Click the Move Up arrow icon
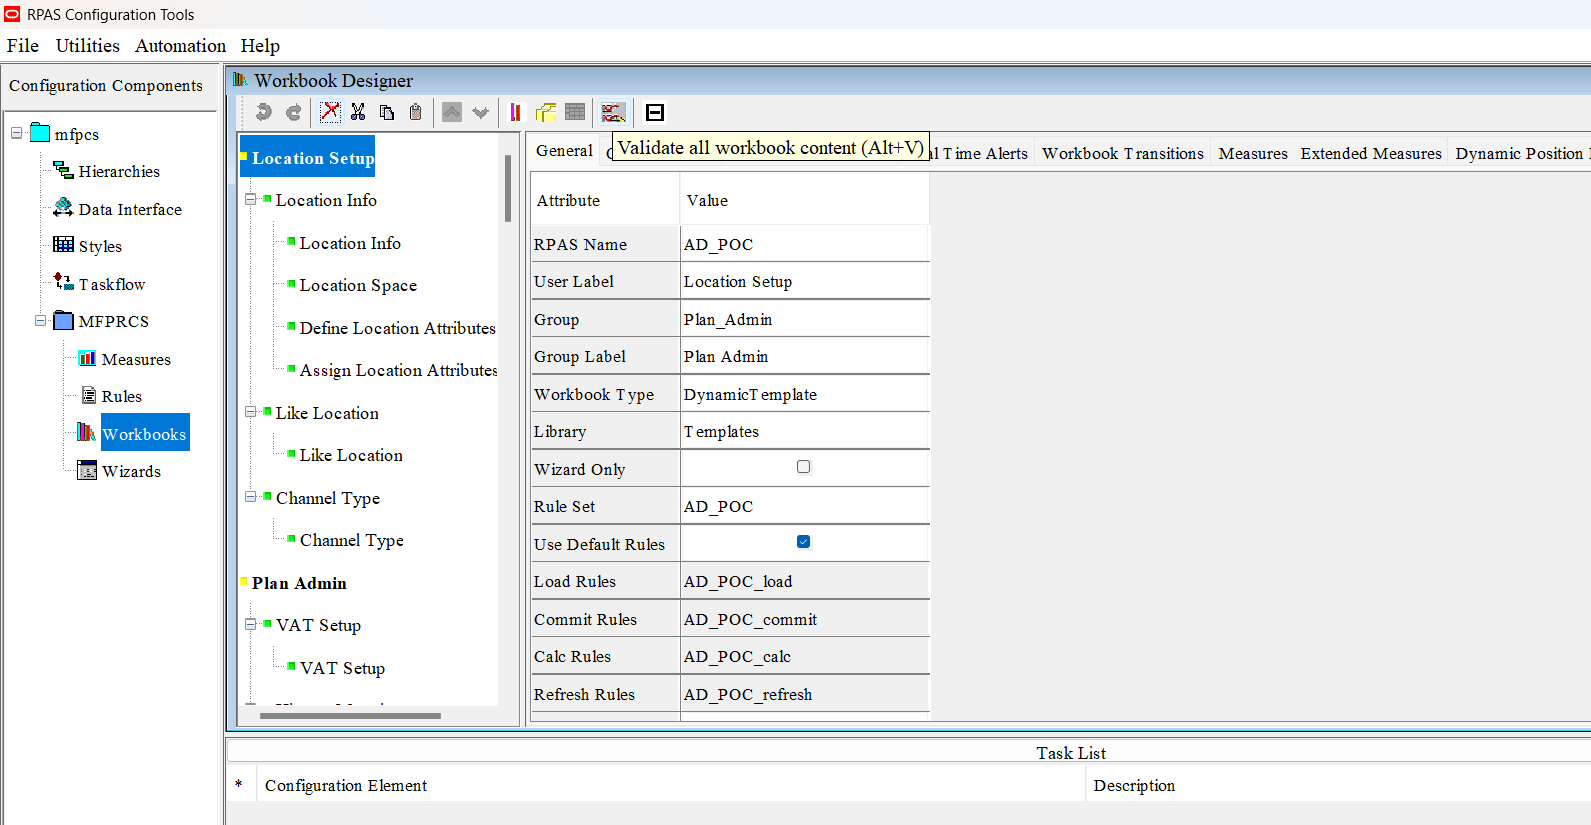Viewport: 1591px width, 825px height. click(x=452, y=112)
